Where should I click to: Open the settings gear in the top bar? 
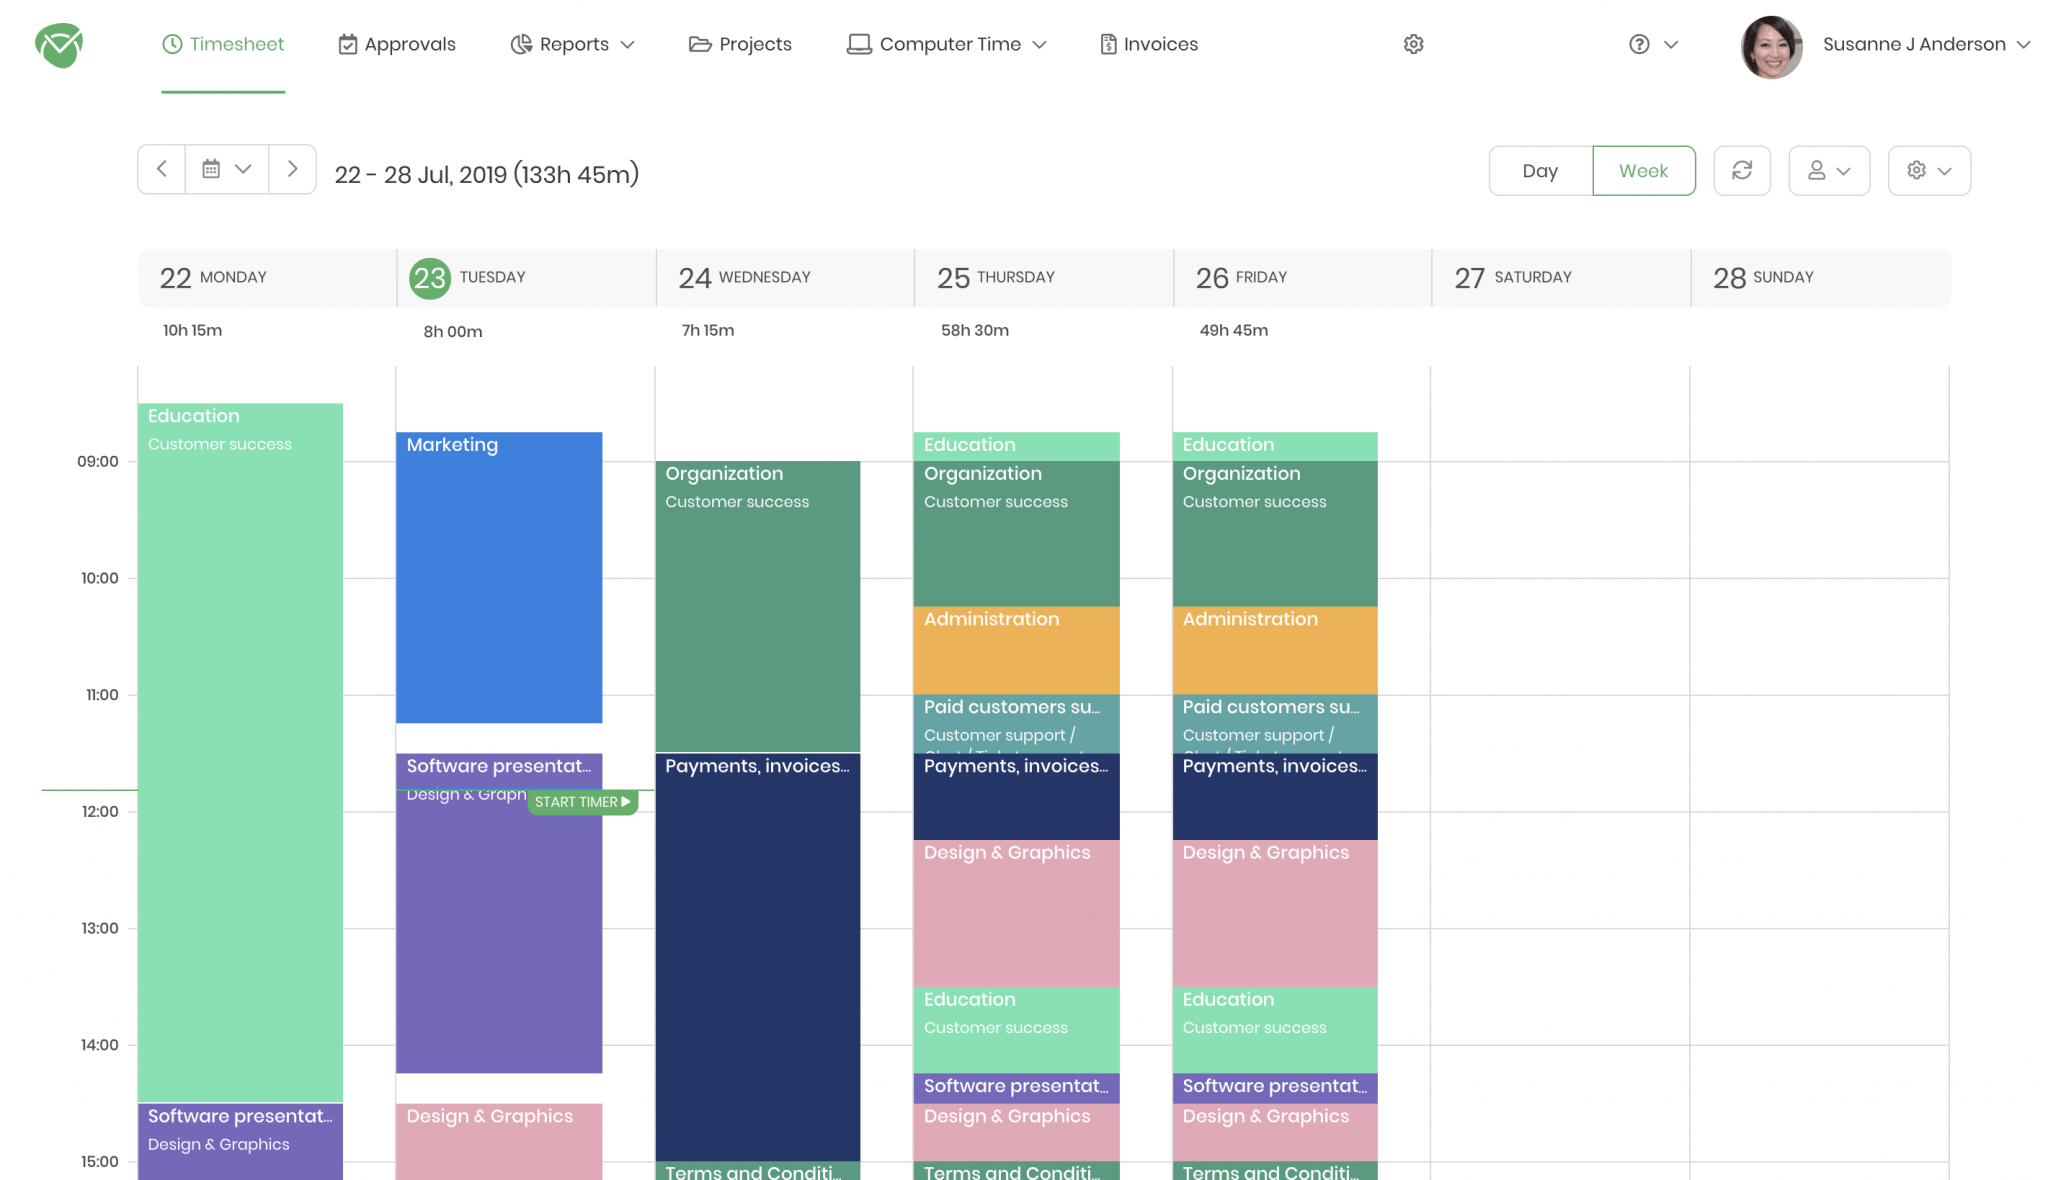tap(1412, 43)
